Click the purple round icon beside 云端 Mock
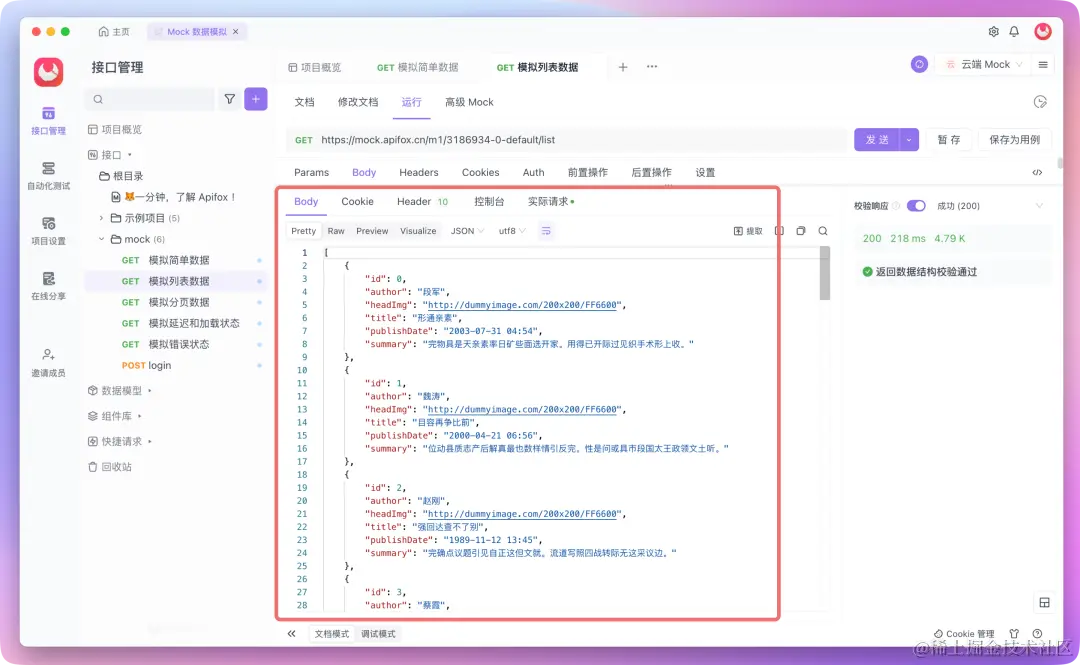 pyautogui.click(x=919, y=64)
